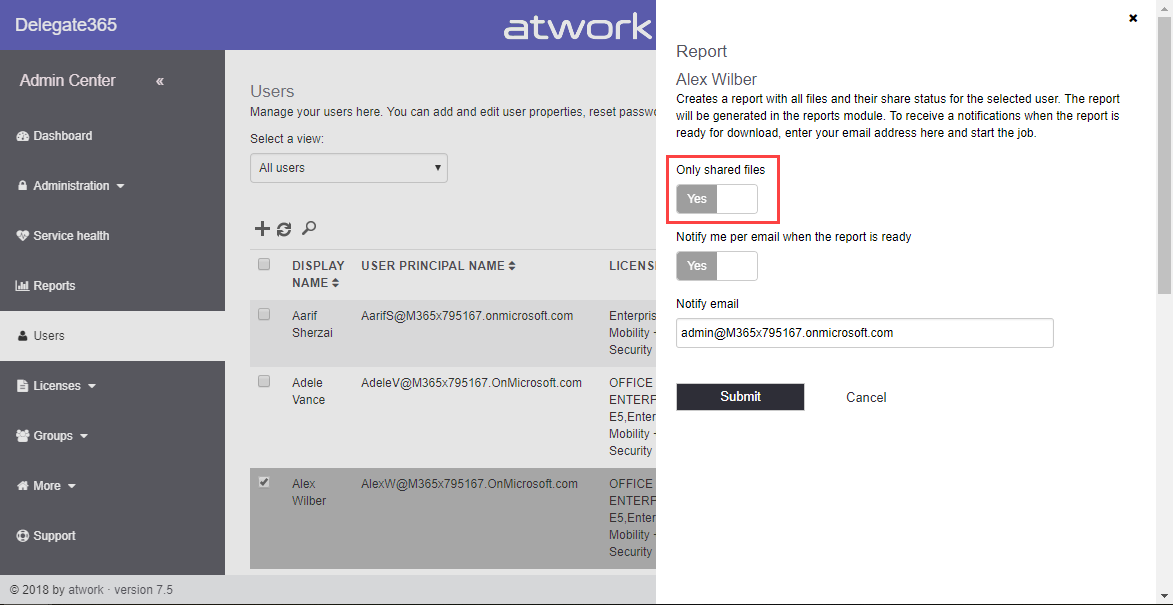Sort by User Principal Name column
Viewport: 1173px width, 605px height.
coord(438,266)
